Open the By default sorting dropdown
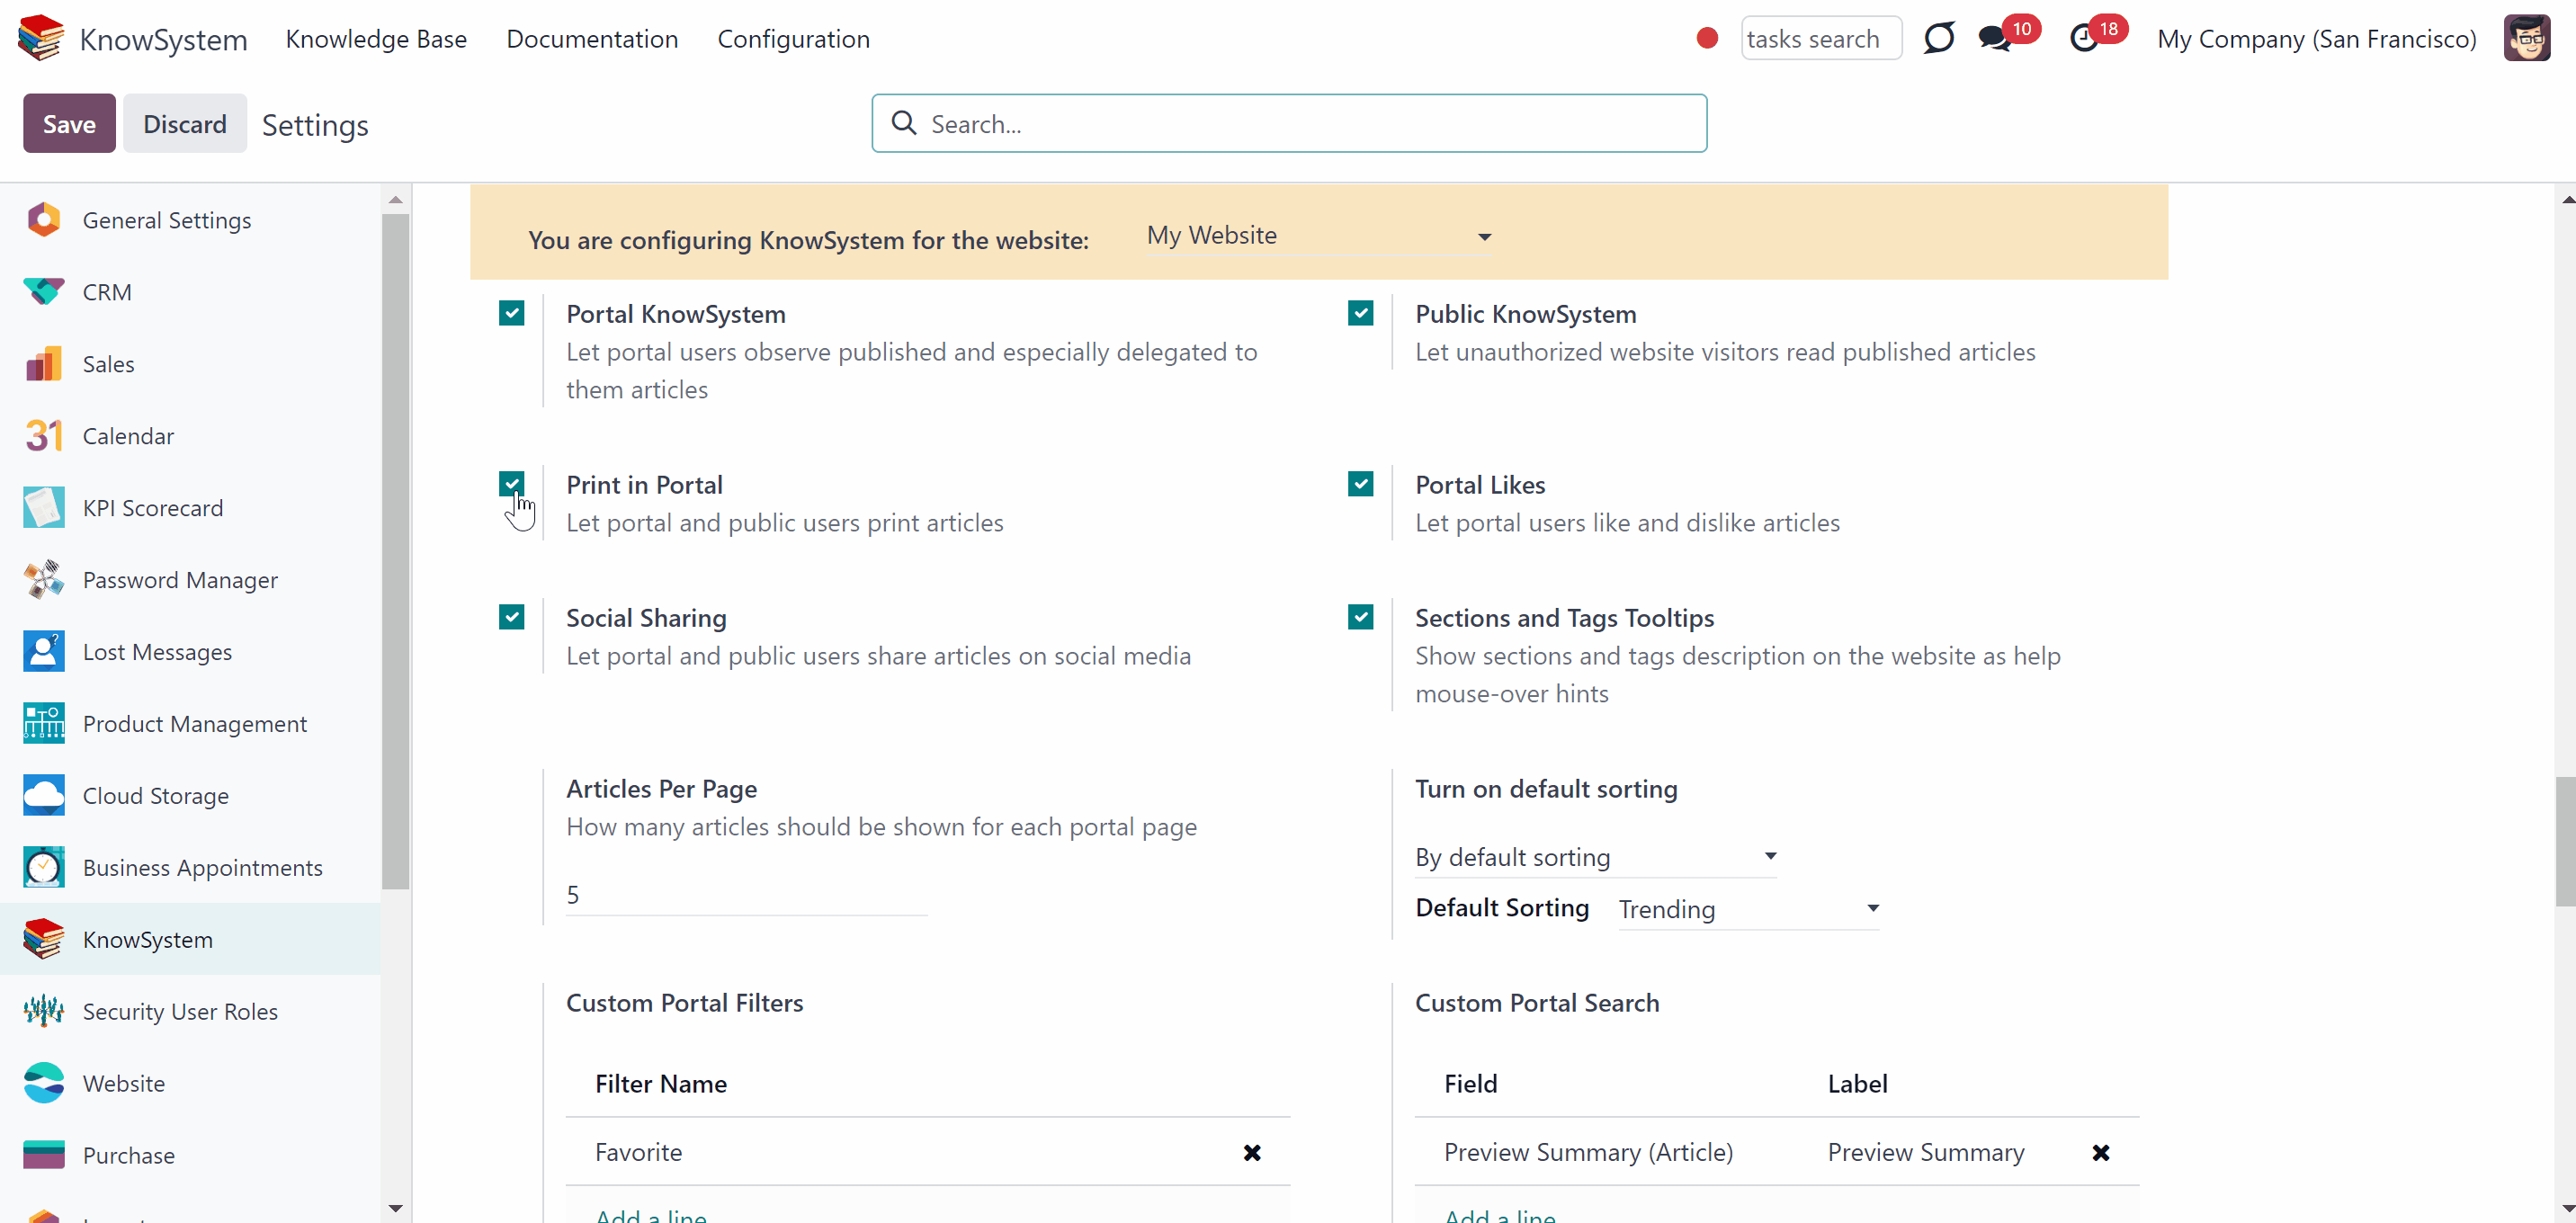The image size is (2576, 1223). tap(1596, 857)
